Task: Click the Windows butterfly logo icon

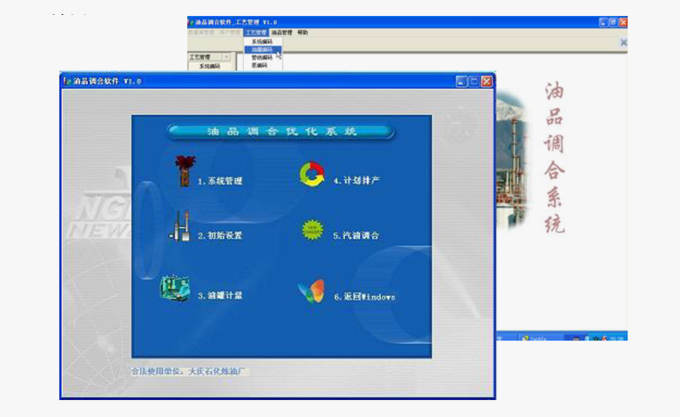Action: pos(312,291)
